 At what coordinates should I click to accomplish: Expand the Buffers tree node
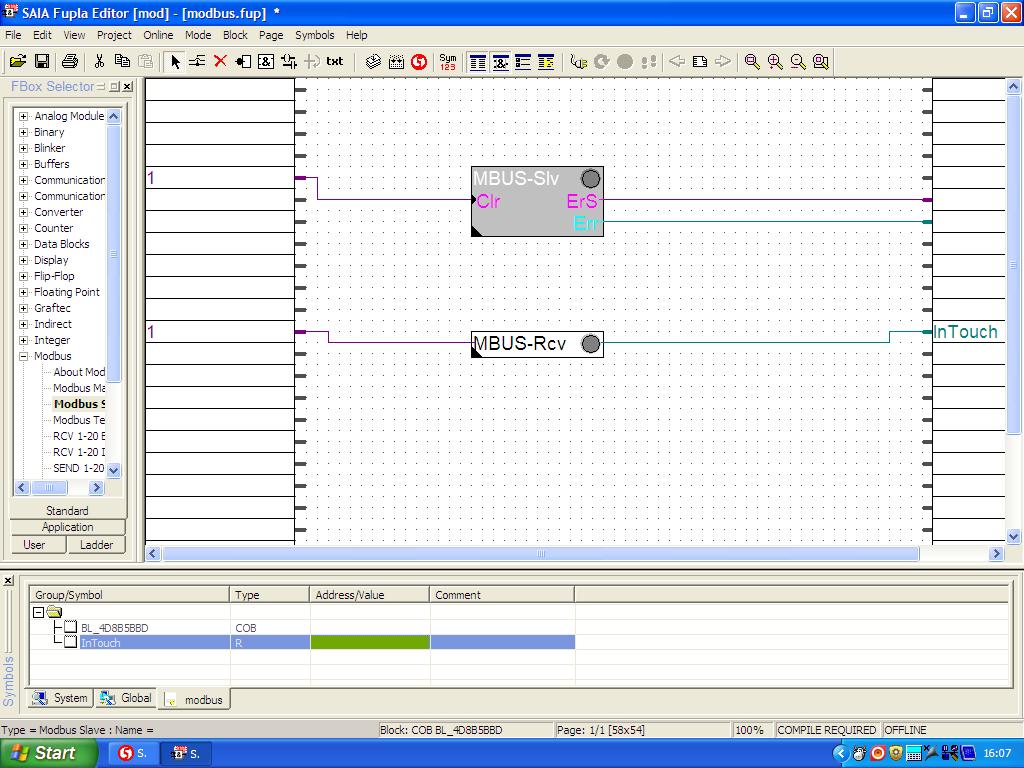(x=24, y=164)
